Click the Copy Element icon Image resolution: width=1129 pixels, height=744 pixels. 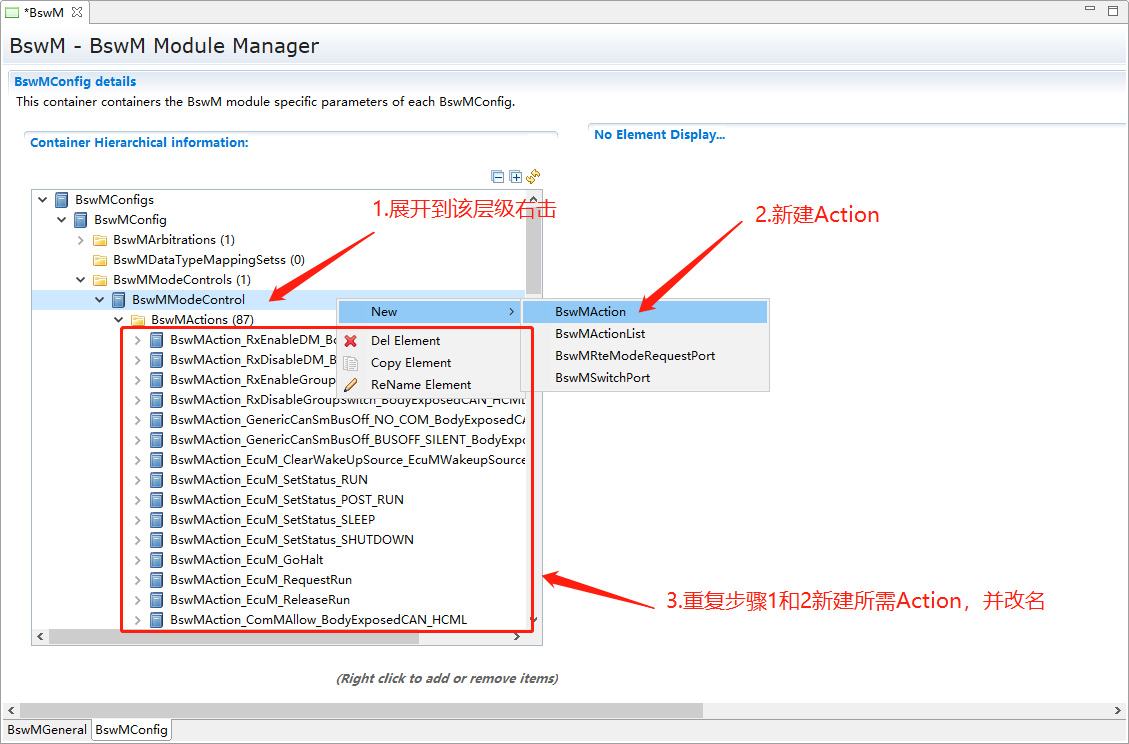click(x=351, y=363)
